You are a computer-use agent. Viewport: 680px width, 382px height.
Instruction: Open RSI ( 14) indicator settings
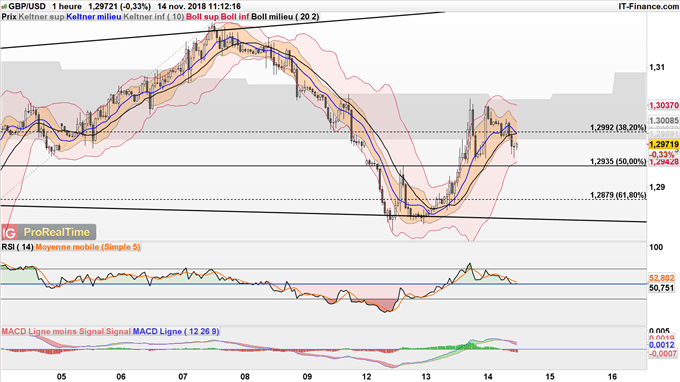(x=17, y=247)
